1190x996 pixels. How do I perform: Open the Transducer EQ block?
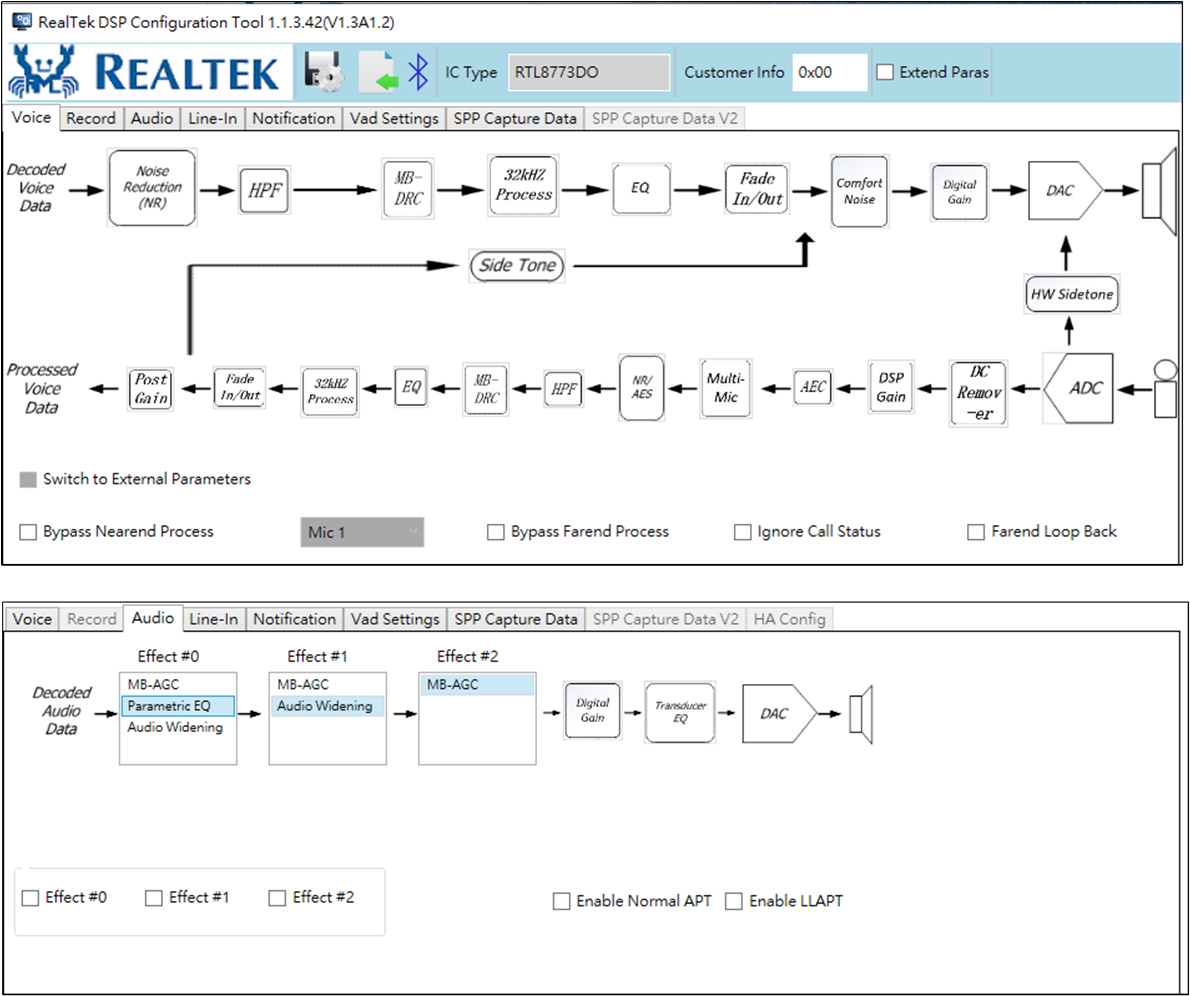coord(680,712)
